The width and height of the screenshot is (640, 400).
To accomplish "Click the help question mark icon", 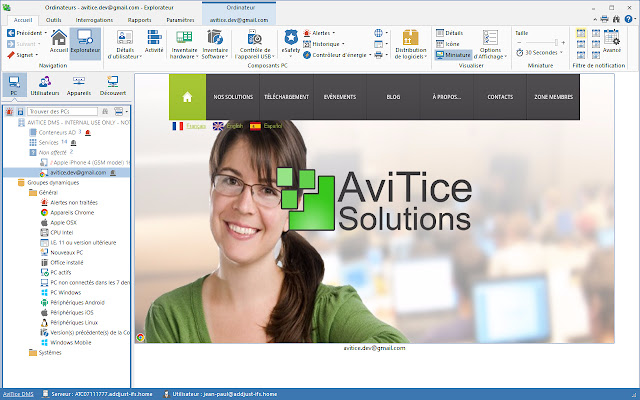I will [628, 19].
